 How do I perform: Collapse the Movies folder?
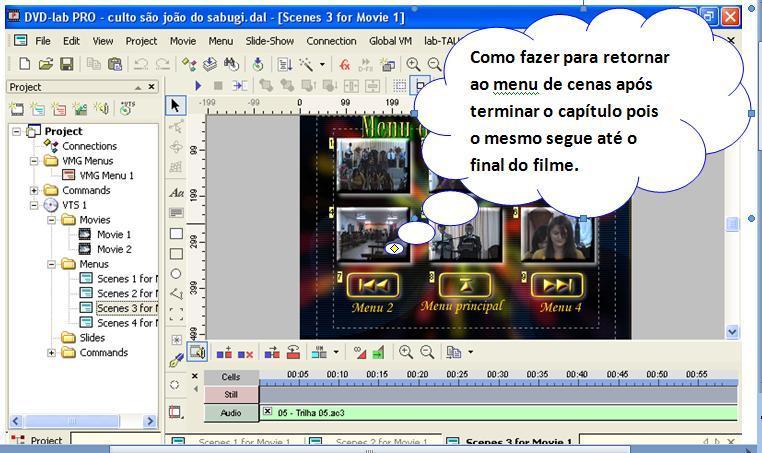tap(52, 220)
